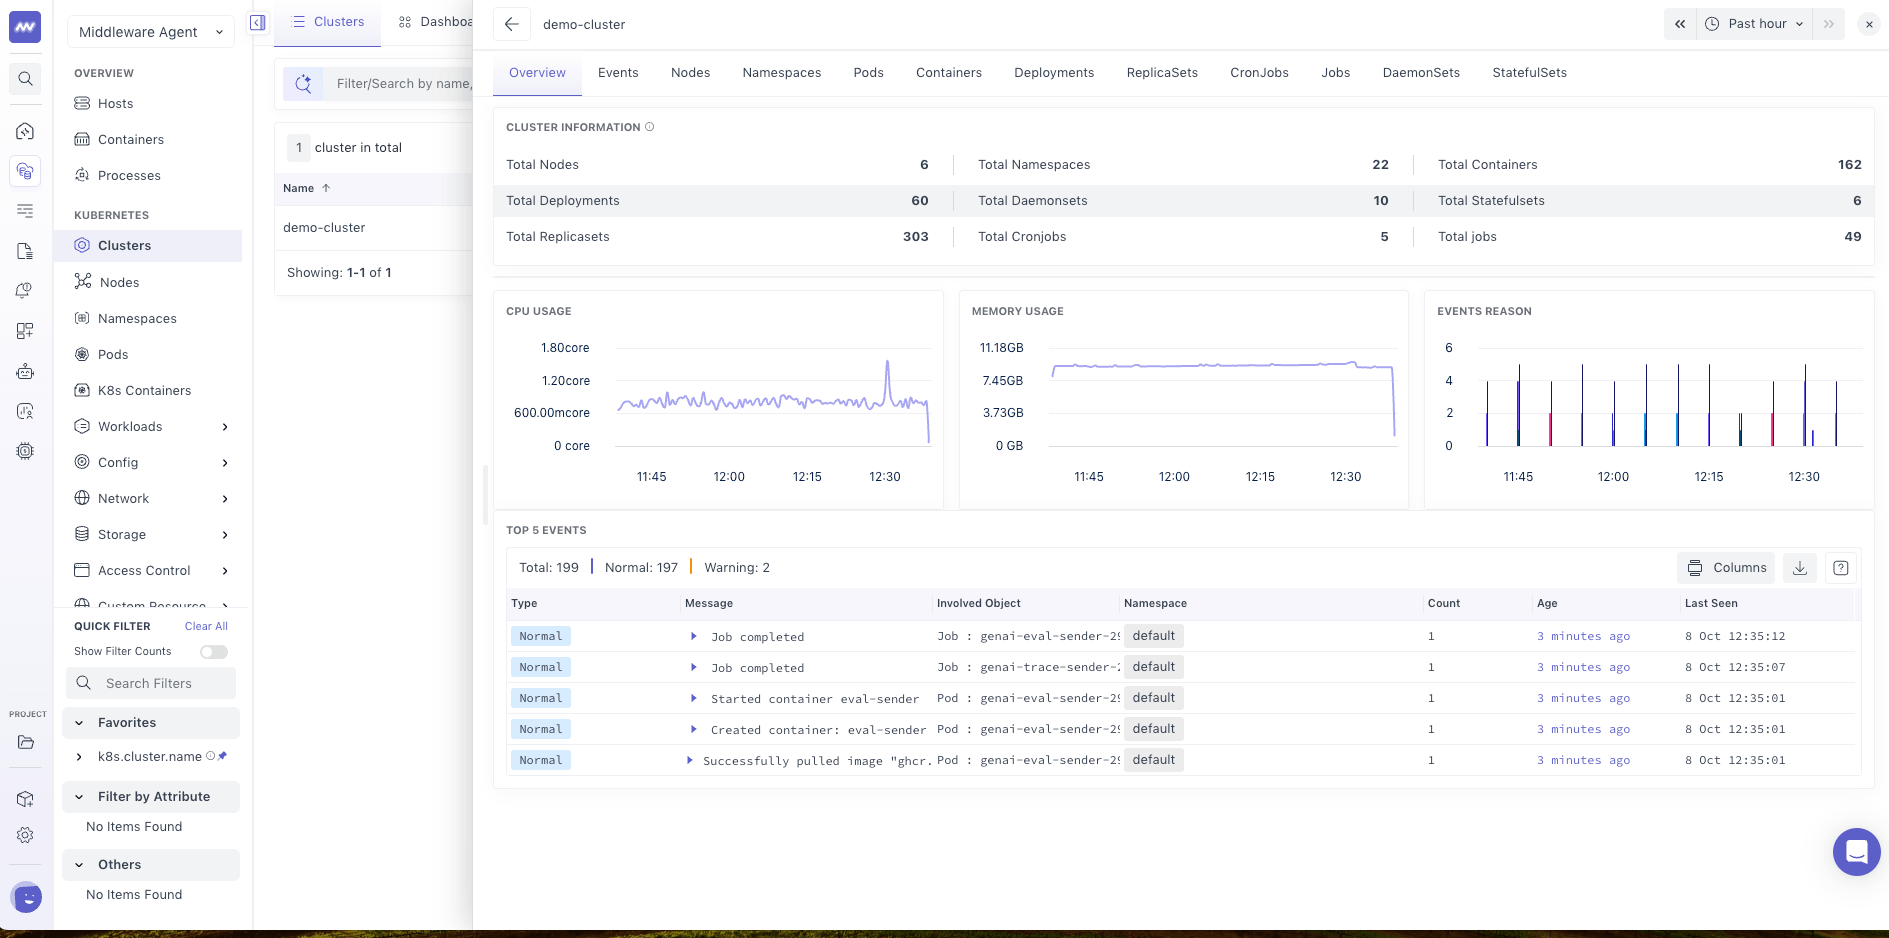This screenshot has height=938, width=1889.
Task: Sort clusters by Name arrow
Action: click(326, 188)
